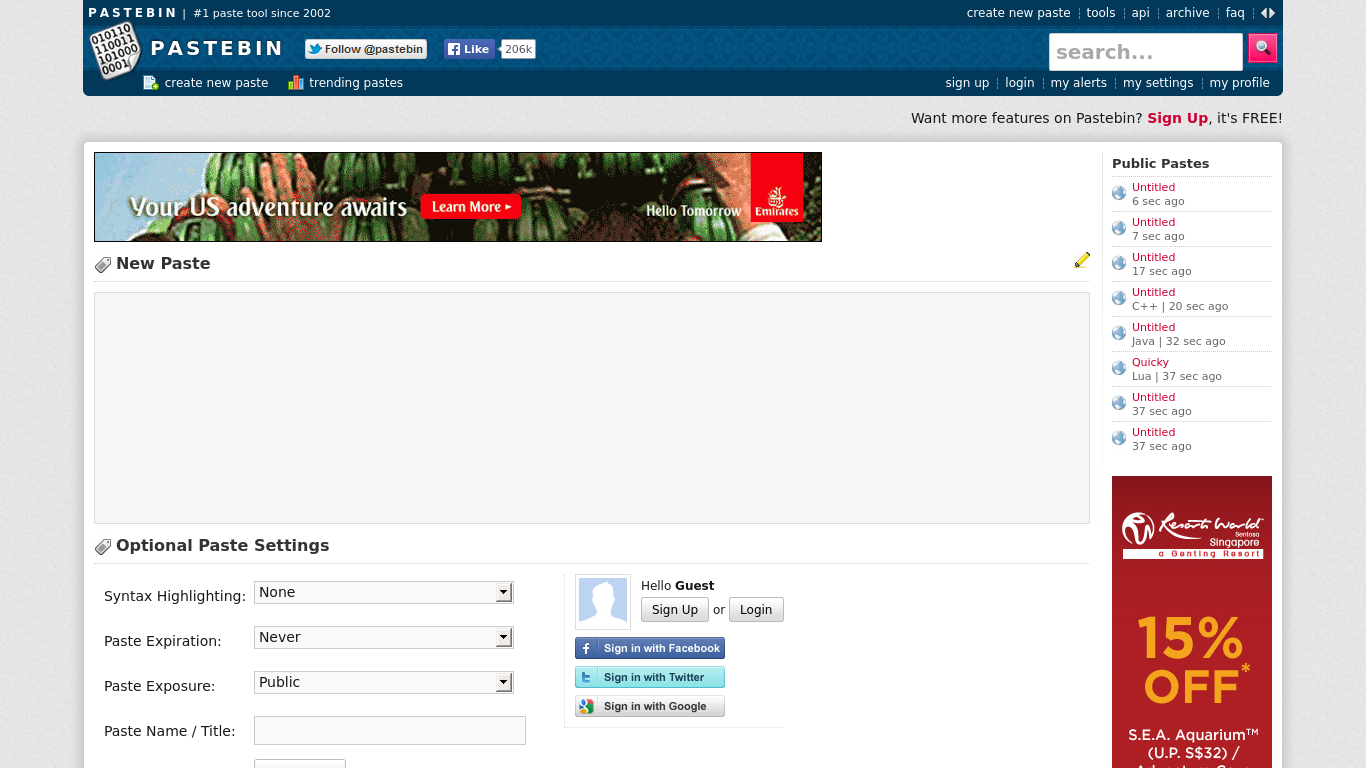This screenshot has height=768, width=1366.
Task: Sign in with Facebook
Action: coord(650,648)
